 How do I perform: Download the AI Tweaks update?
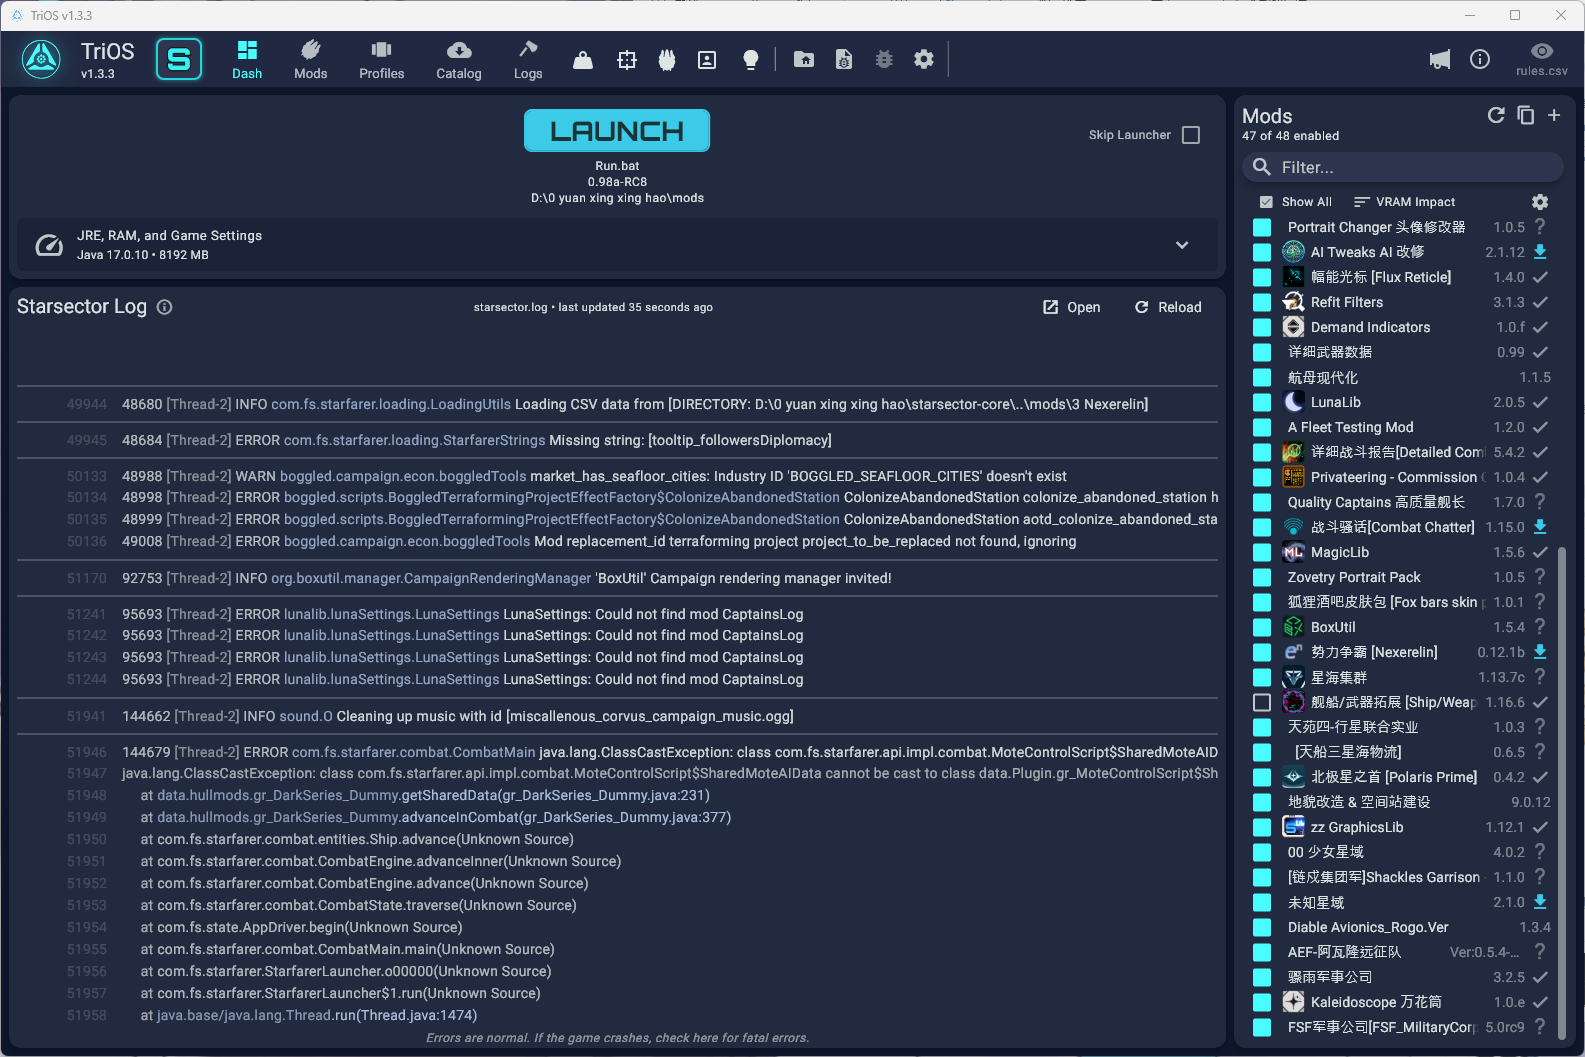1540,252
